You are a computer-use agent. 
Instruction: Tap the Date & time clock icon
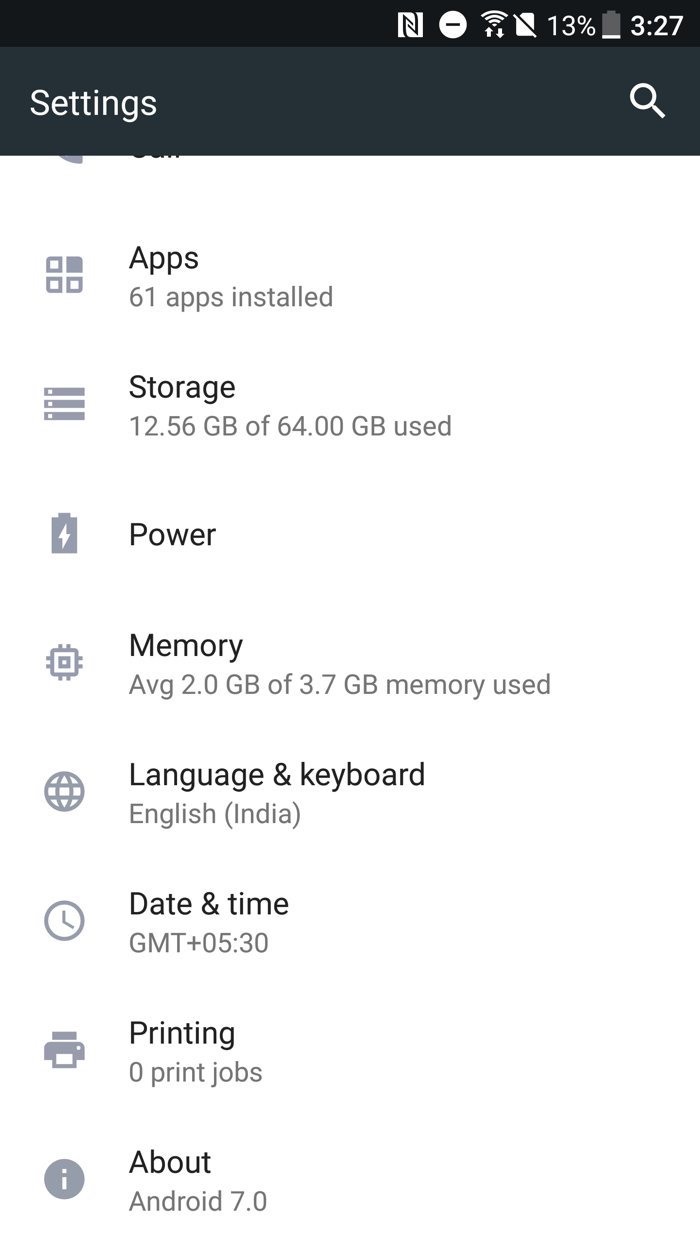[65, 920]
